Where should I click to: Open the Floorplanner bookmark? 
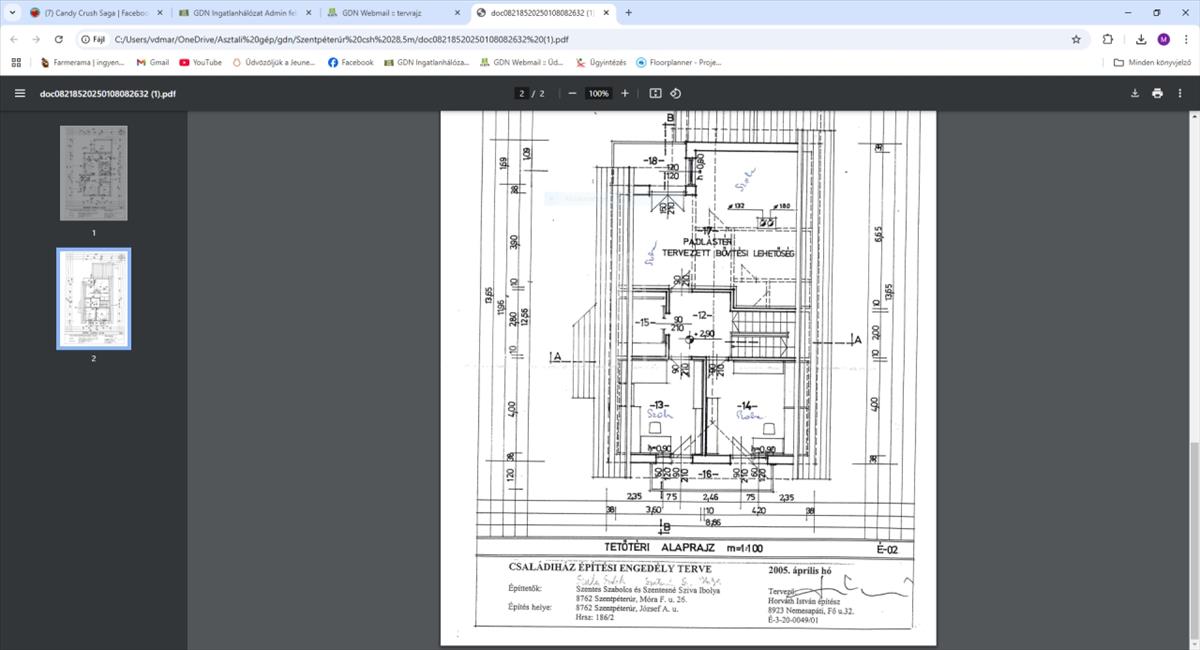(x=678, y=62)
